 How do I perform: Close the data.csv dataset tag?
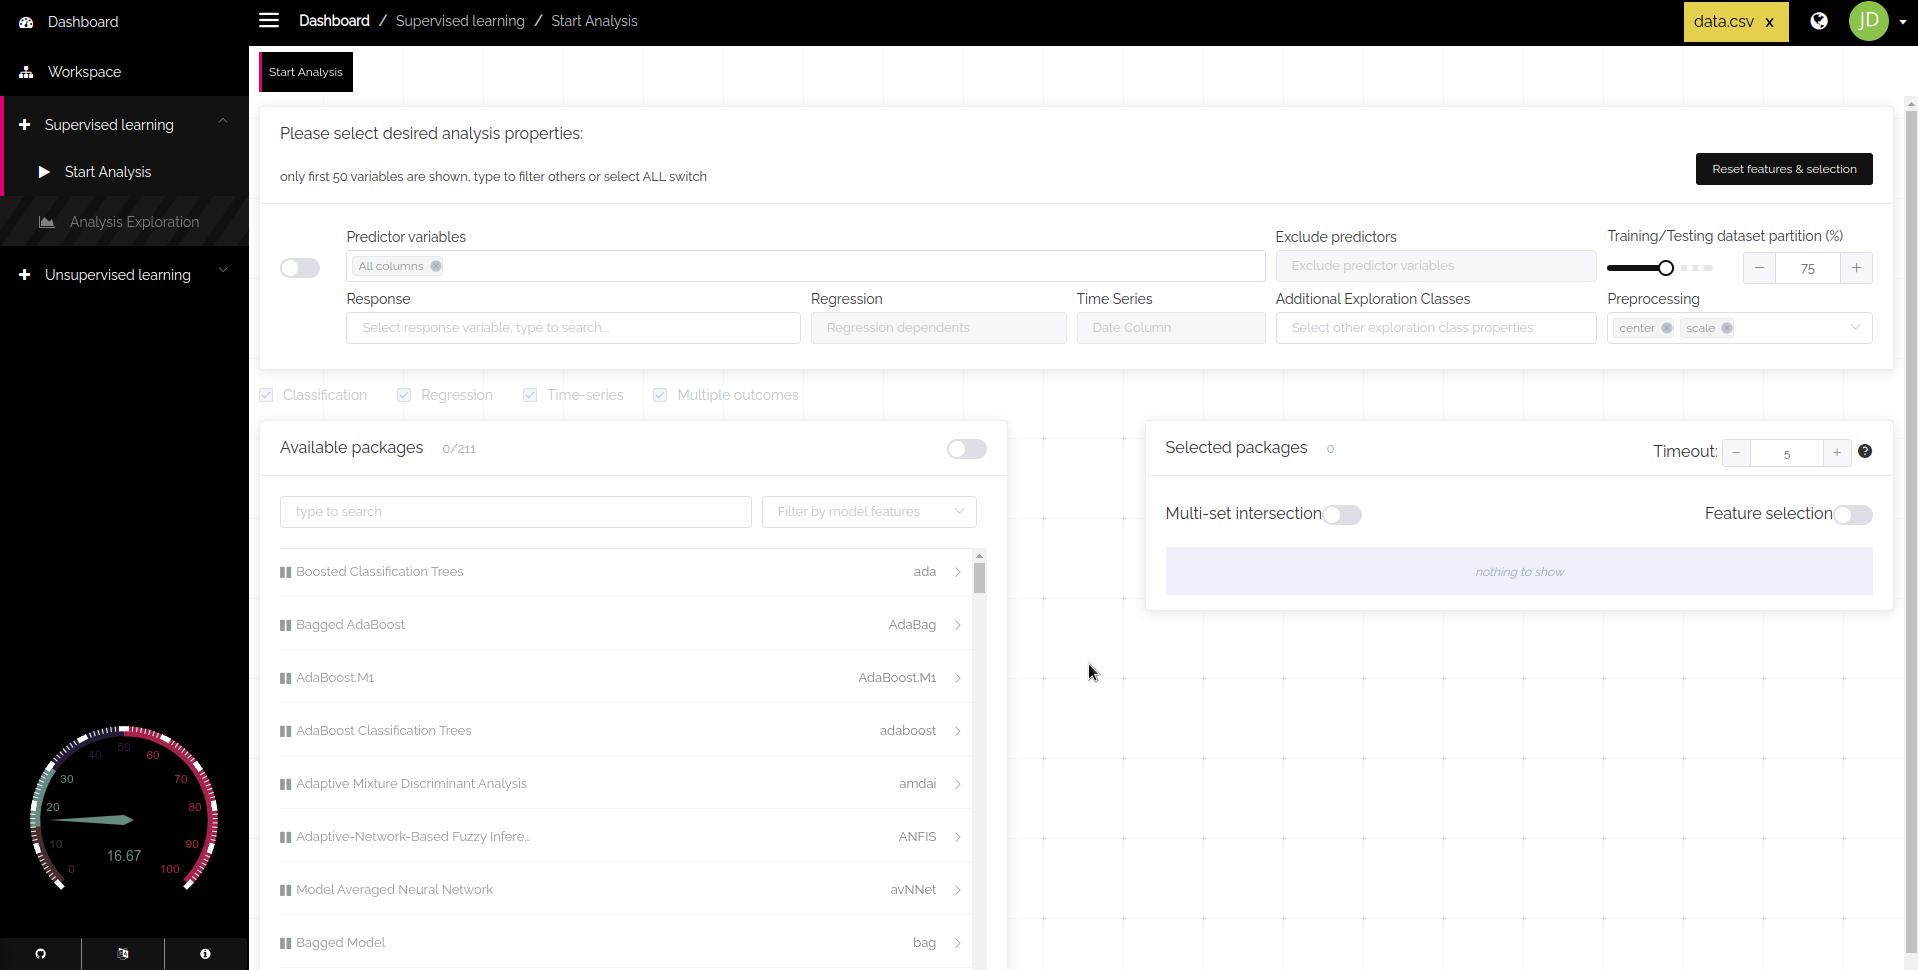(1769, 22)
